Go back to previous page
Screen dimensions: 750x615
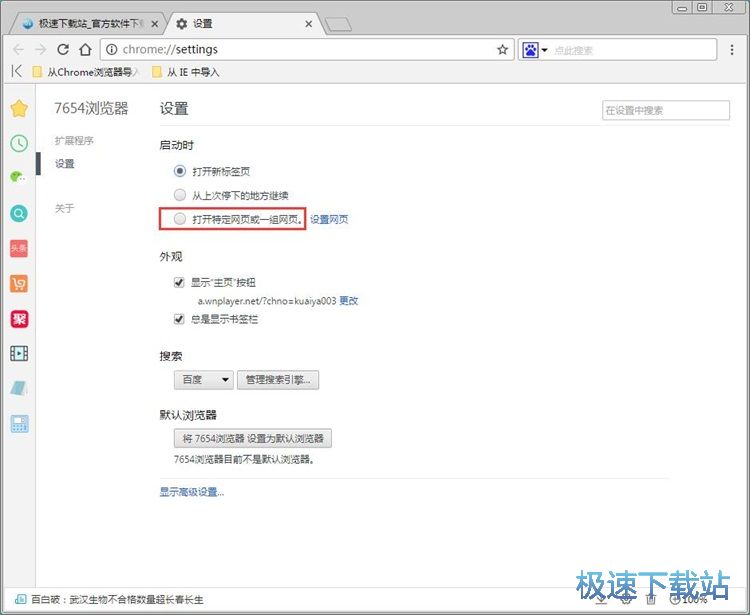18,50
